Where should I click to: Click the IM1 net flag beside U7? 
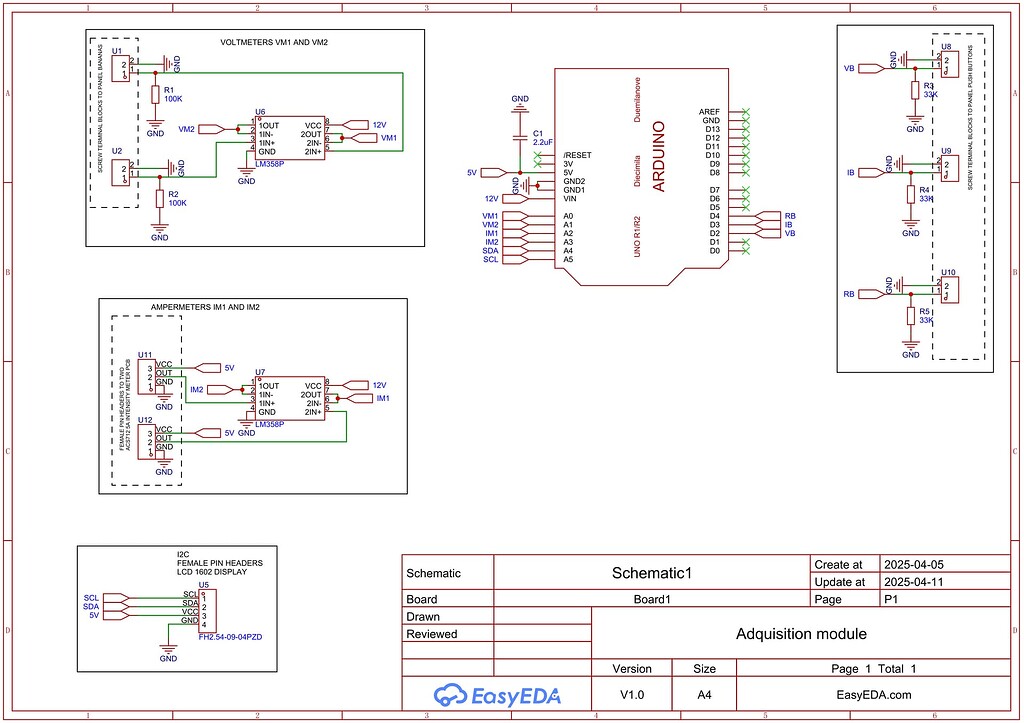click(x=360, y=398)
